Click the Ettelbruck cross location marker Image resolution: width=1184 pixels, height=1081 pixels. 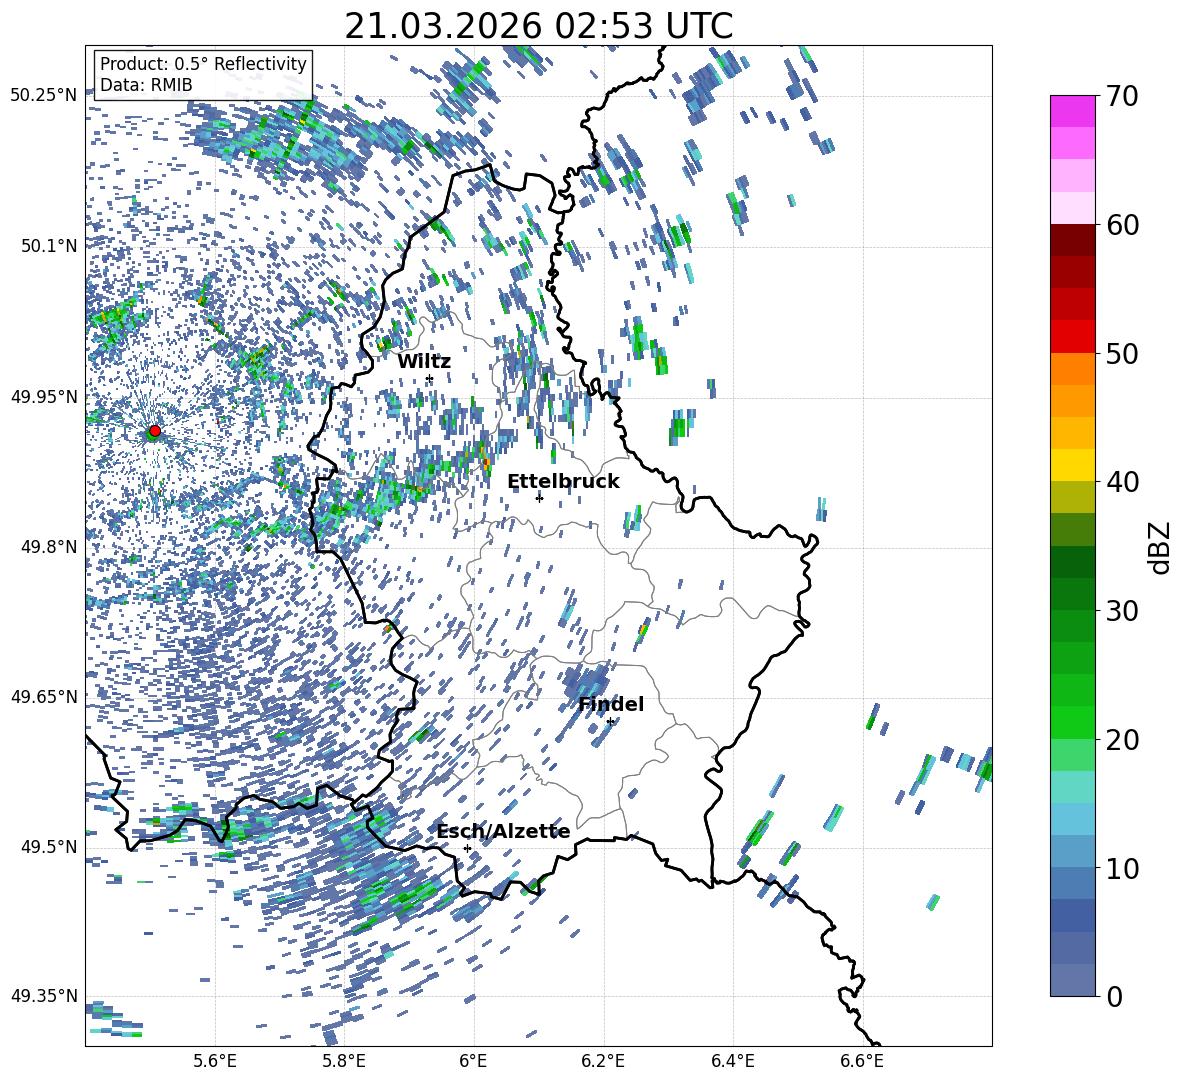[x=539, y=497]
